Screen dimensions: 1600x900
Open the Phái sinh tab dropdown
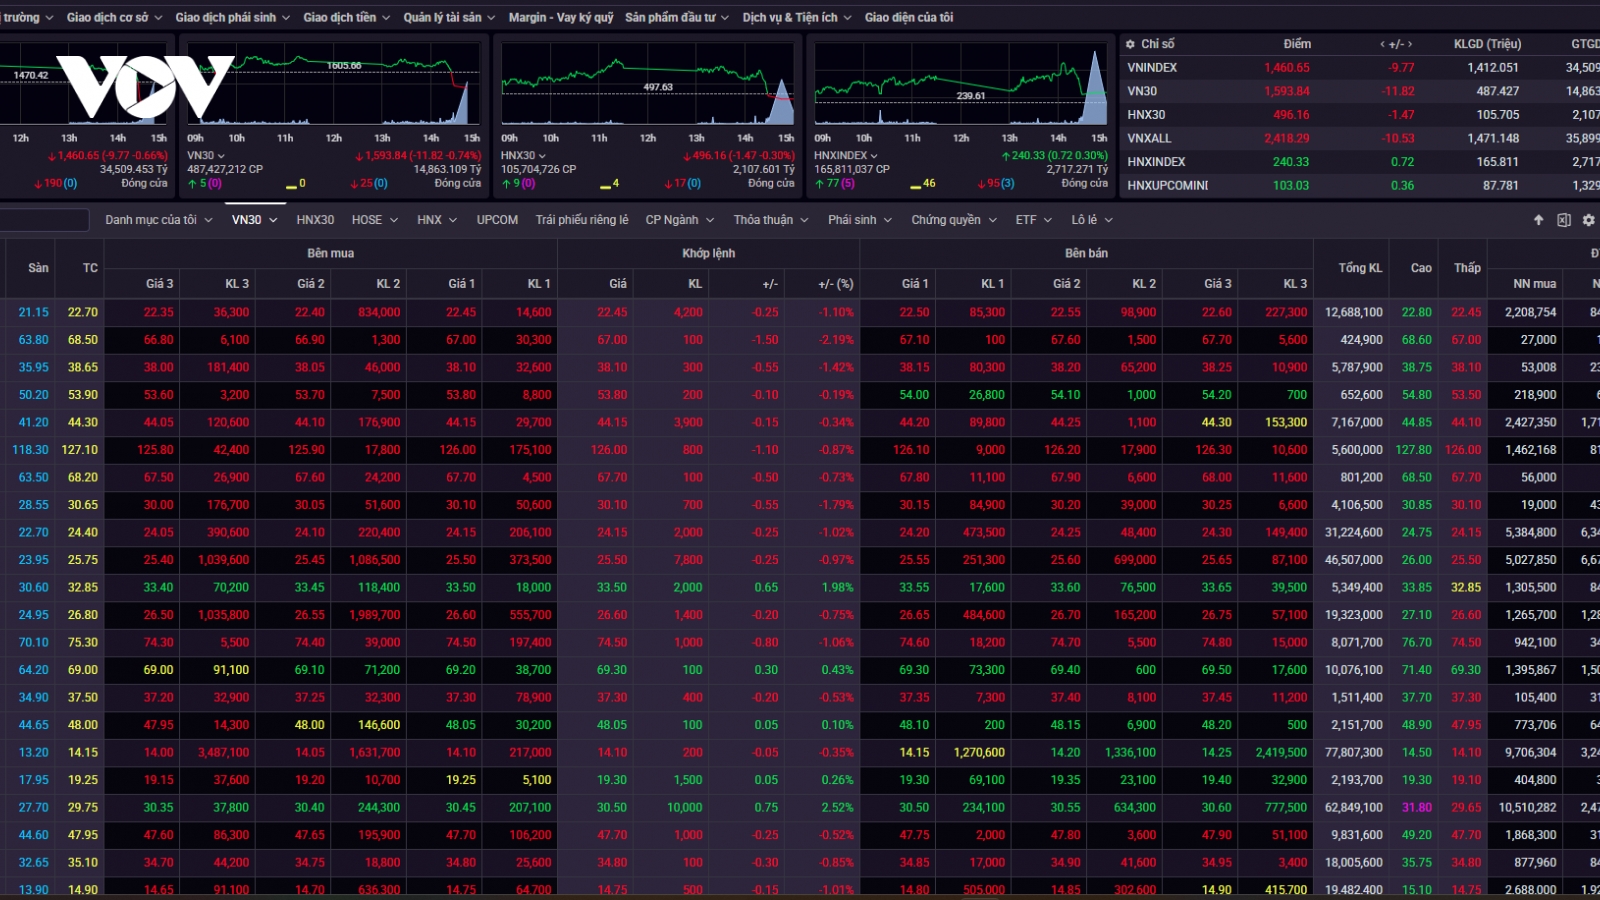pos(860,220)
